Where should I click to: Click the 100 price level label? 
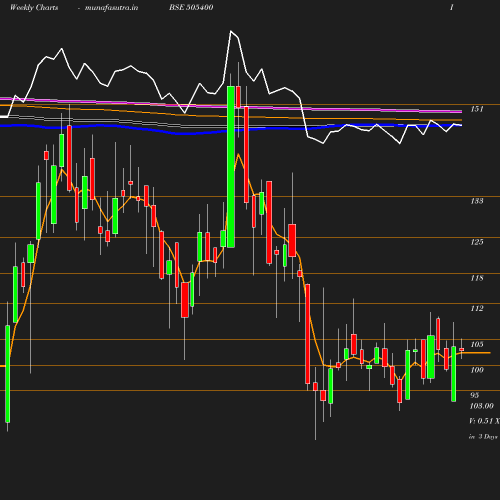click(x=477, y=370)
